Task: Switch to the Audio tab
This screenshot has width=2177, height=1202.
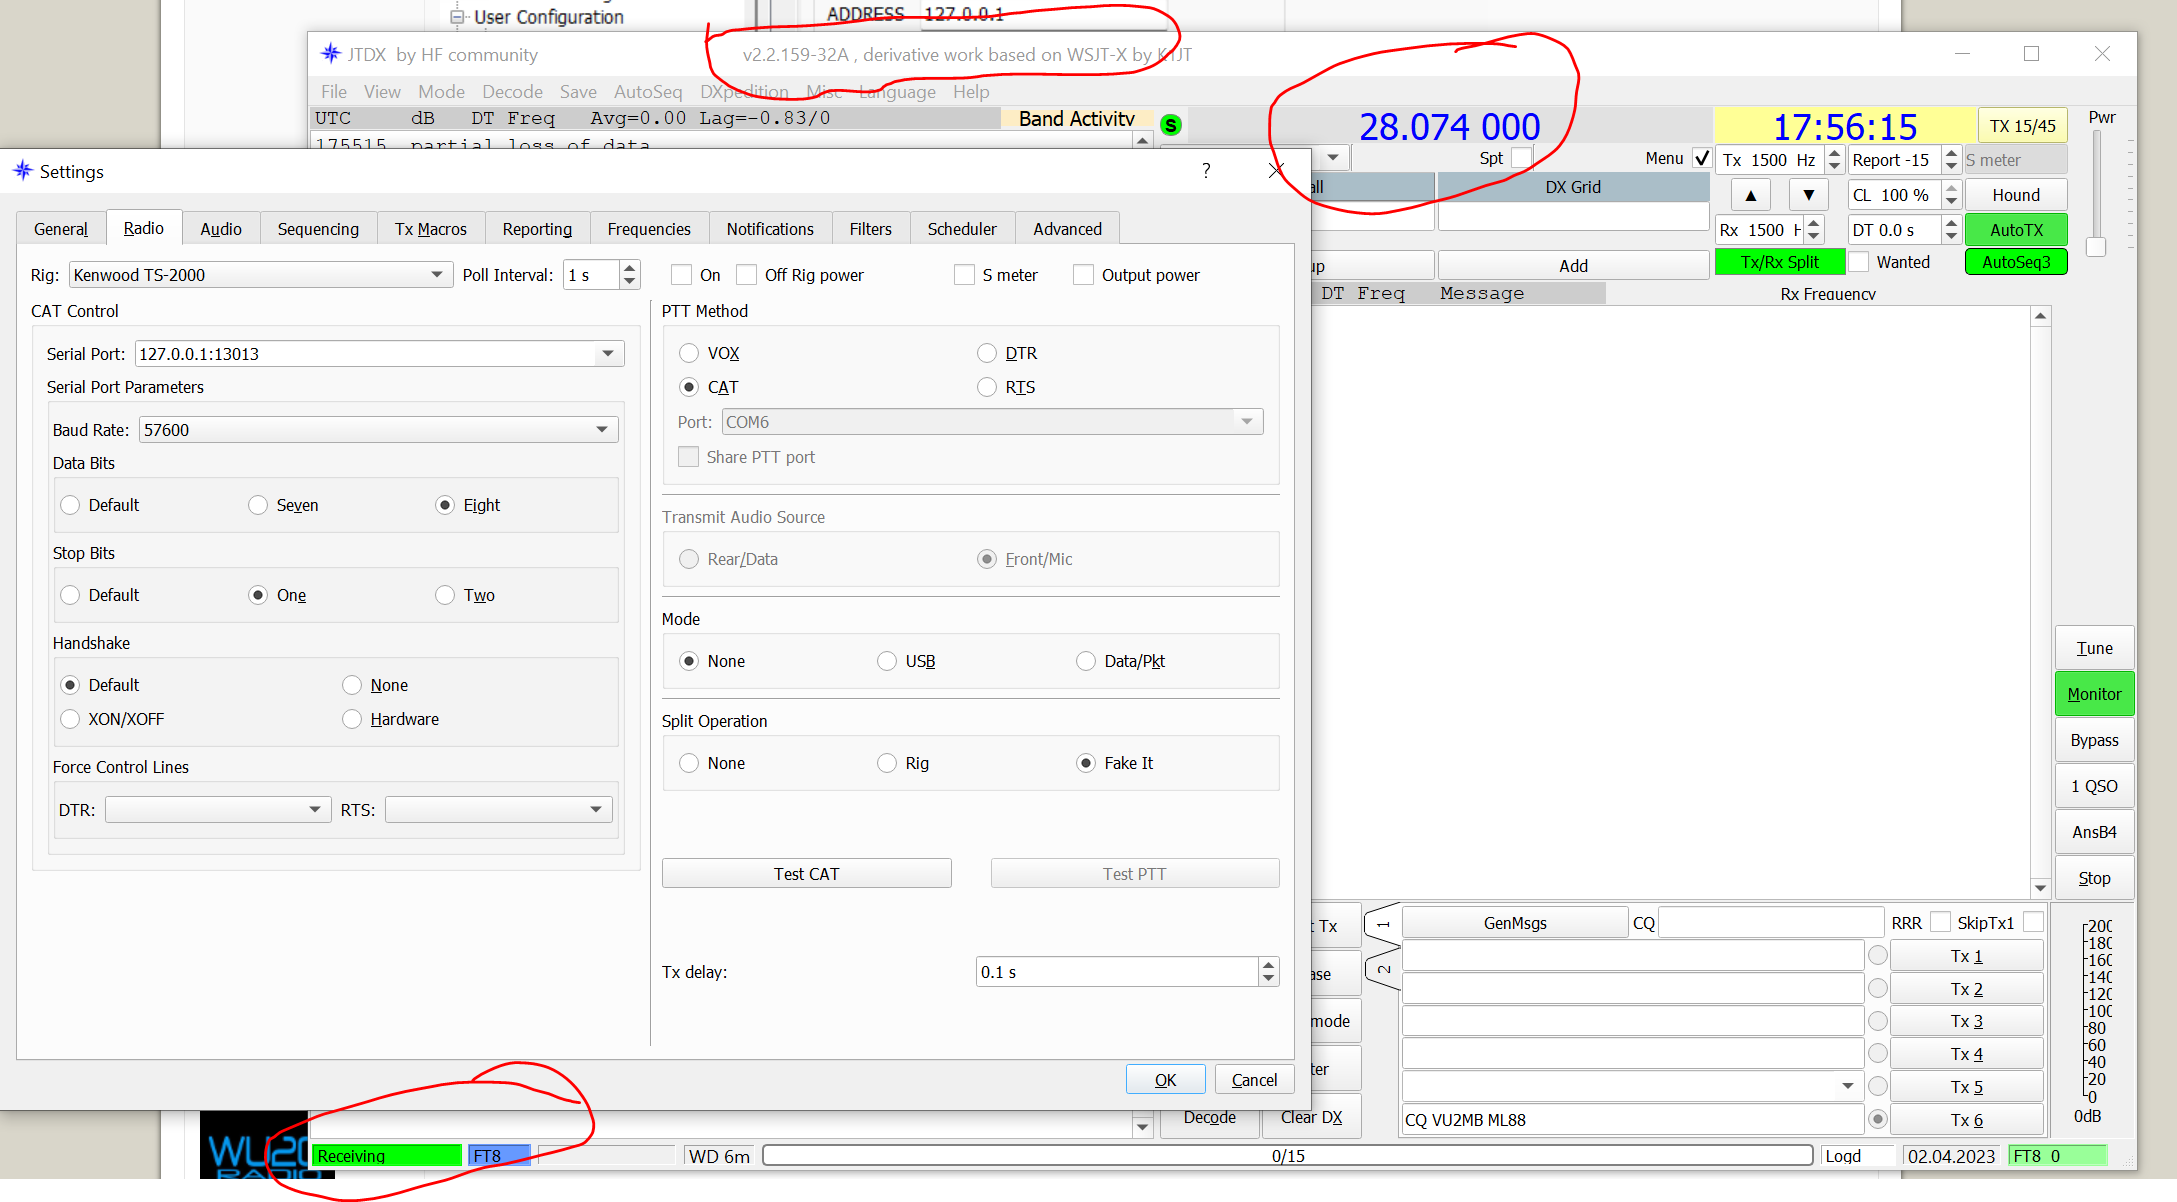Action: click(221, 229)
